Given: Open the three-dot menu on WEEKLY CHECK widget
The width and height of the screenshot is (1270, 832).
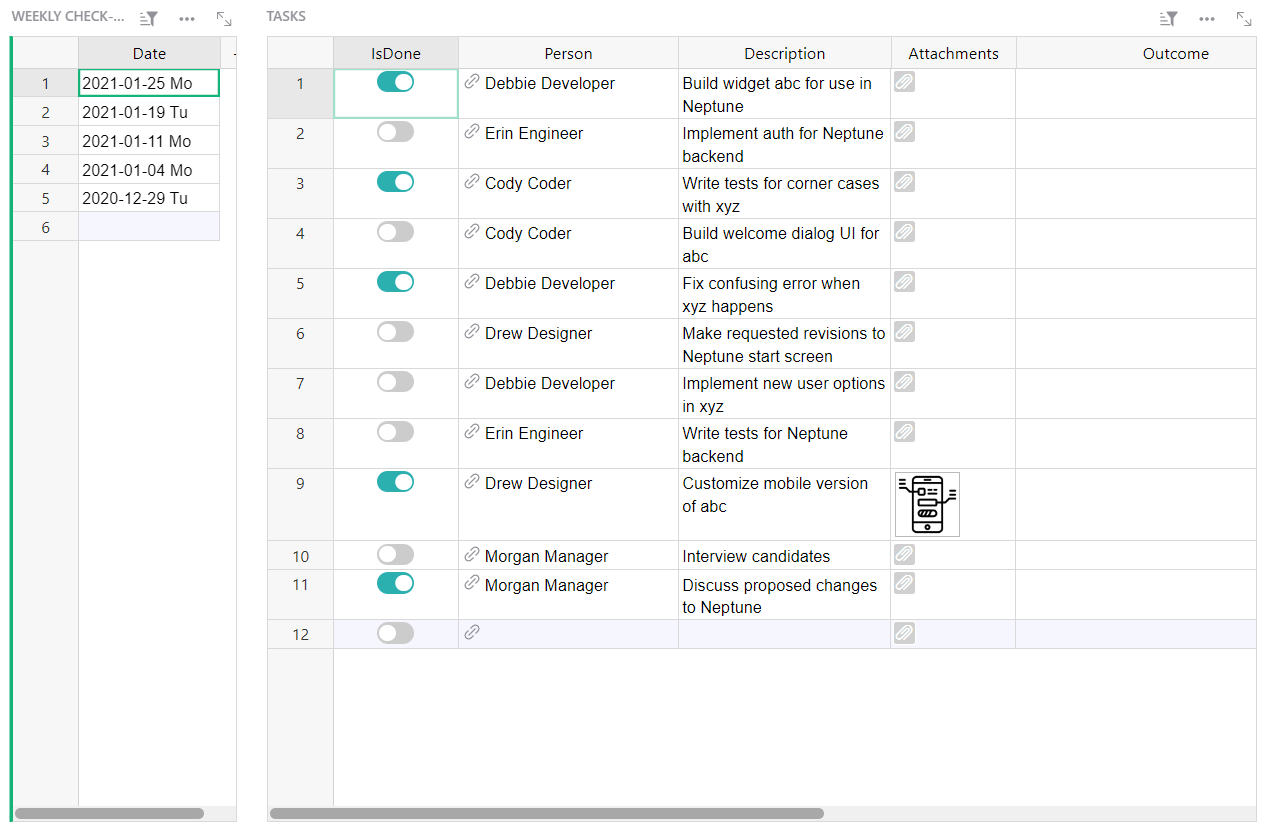Looking at the screenshot, I should (x=187, y=18).
